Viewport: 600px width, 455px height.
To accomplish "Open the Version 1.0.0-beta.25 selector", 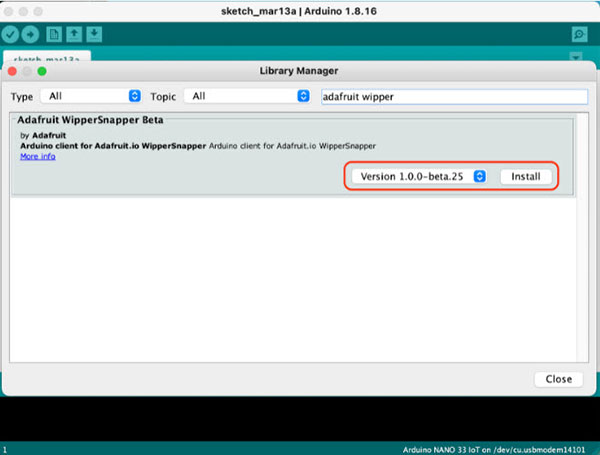I will tap(419, 176).
